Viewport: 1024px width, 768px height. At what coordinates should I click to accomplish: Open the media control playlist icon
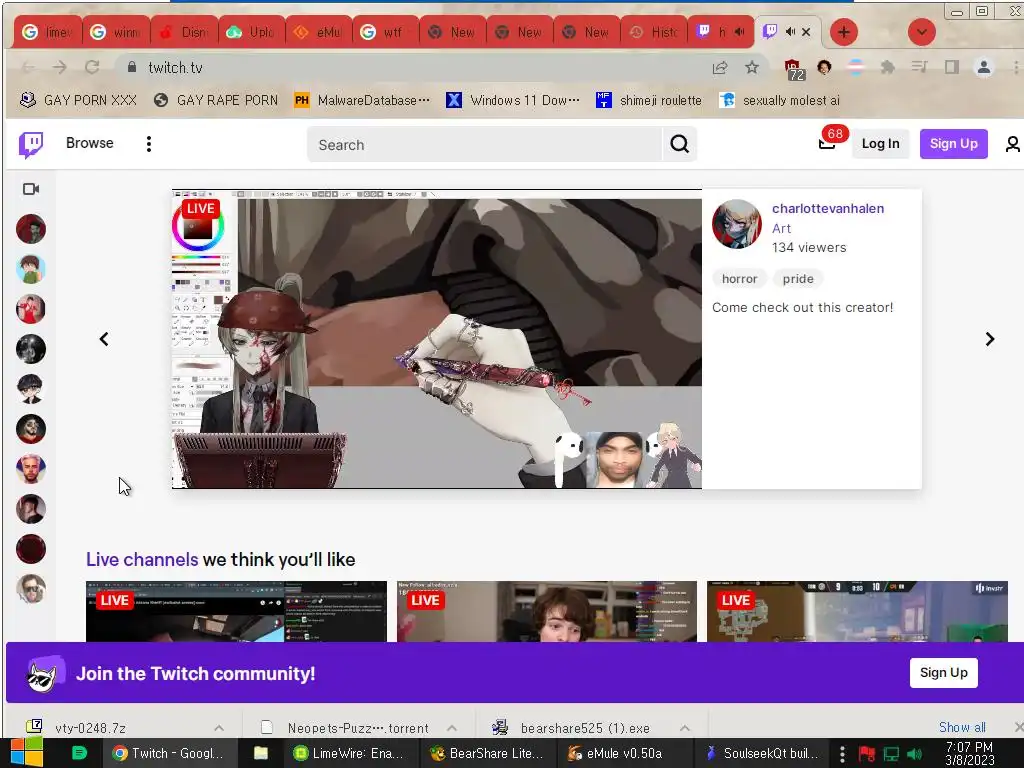point(920,67)
